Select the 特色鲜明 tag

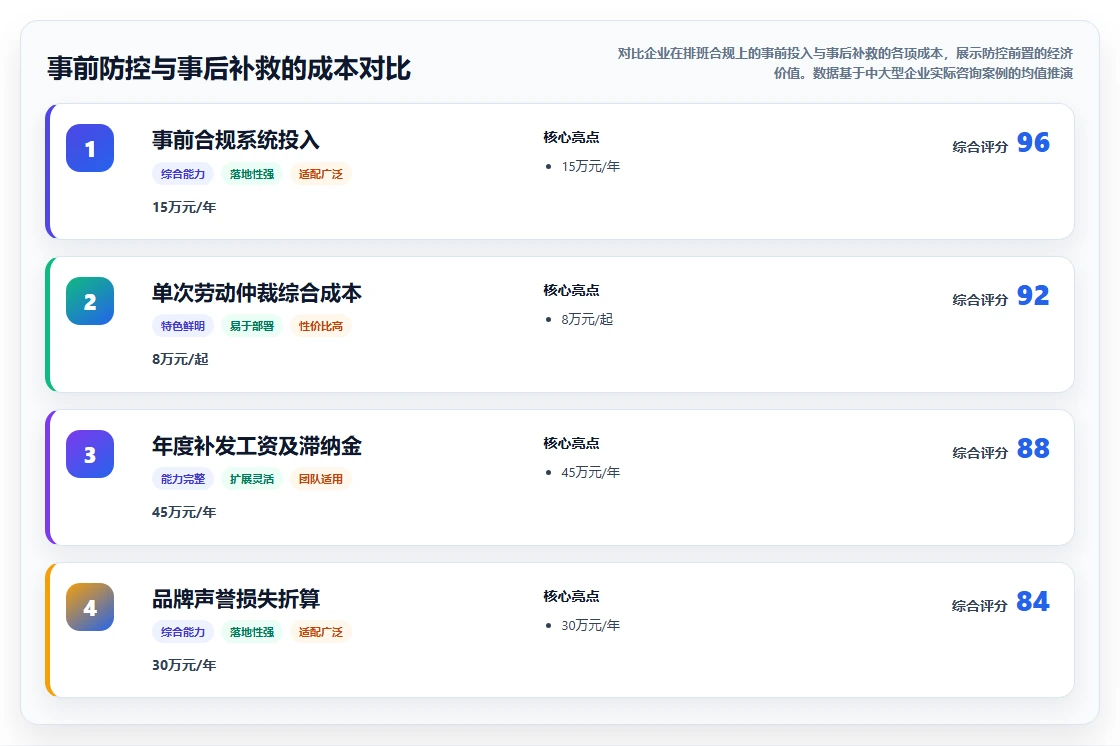tap(183, 326)
